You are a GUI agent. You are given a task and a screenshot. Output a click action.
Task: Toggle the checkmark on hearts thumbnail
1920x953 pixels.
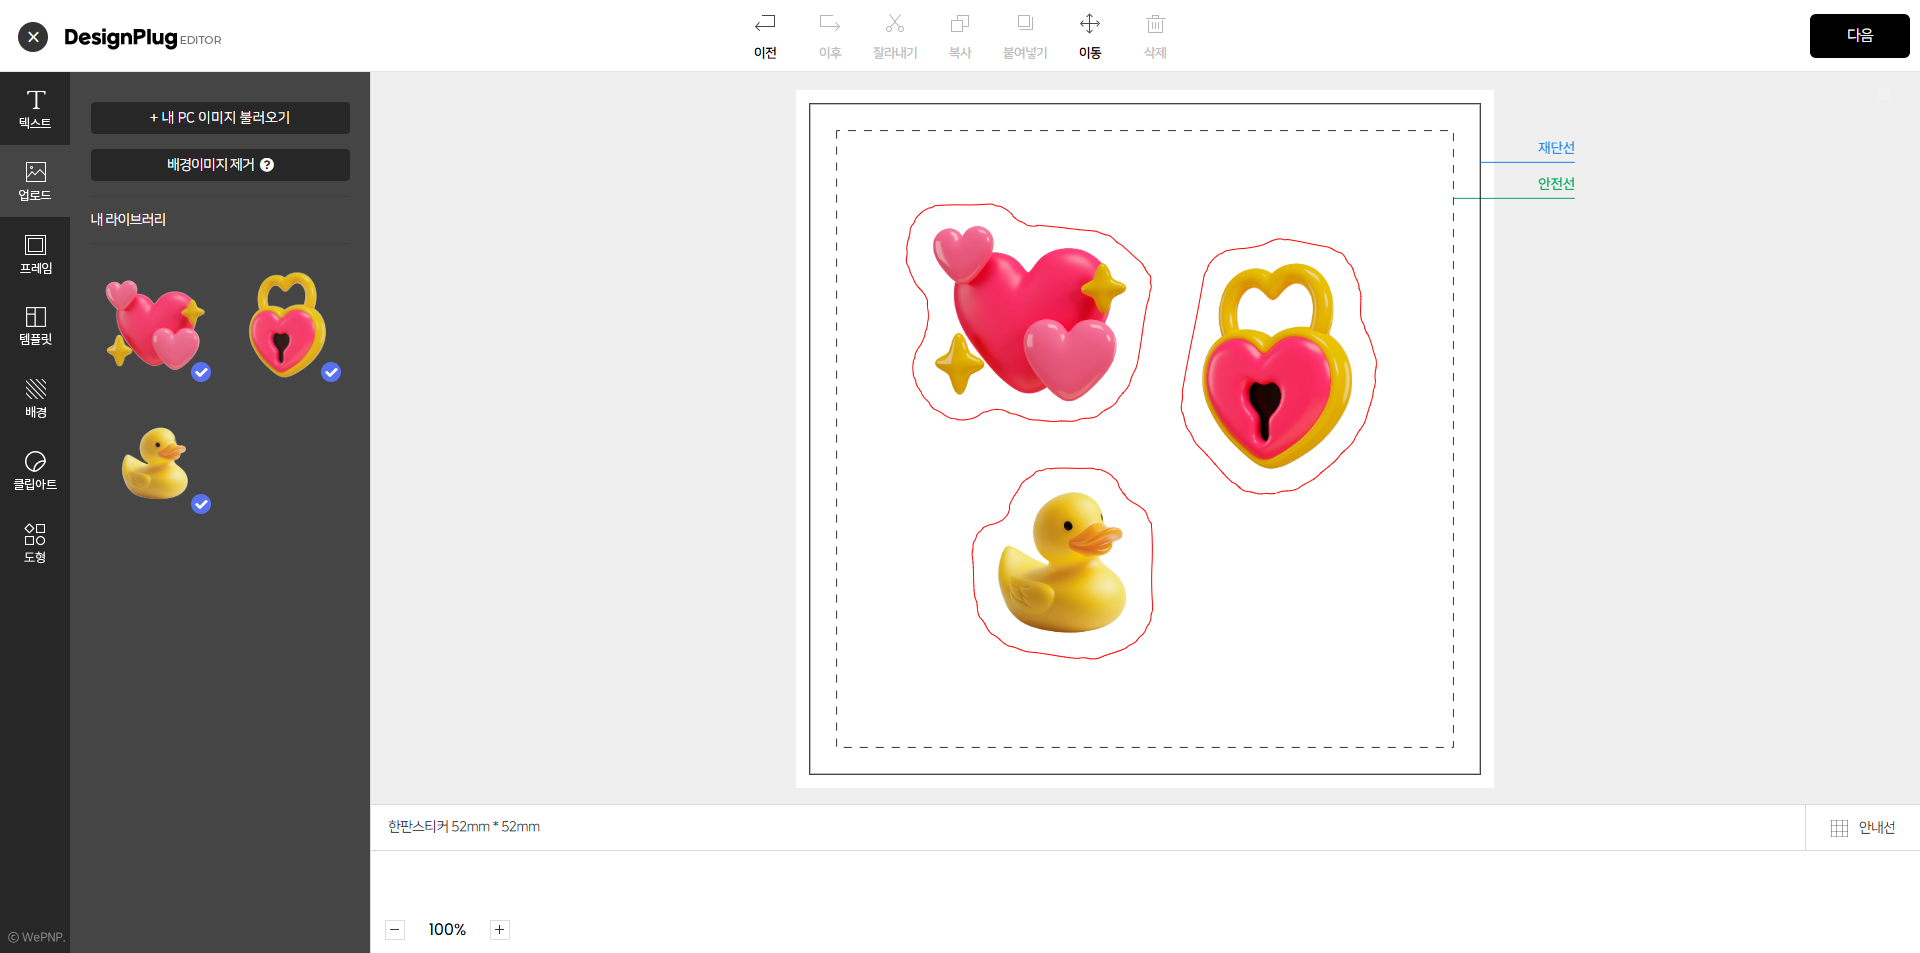pos(201,372)
